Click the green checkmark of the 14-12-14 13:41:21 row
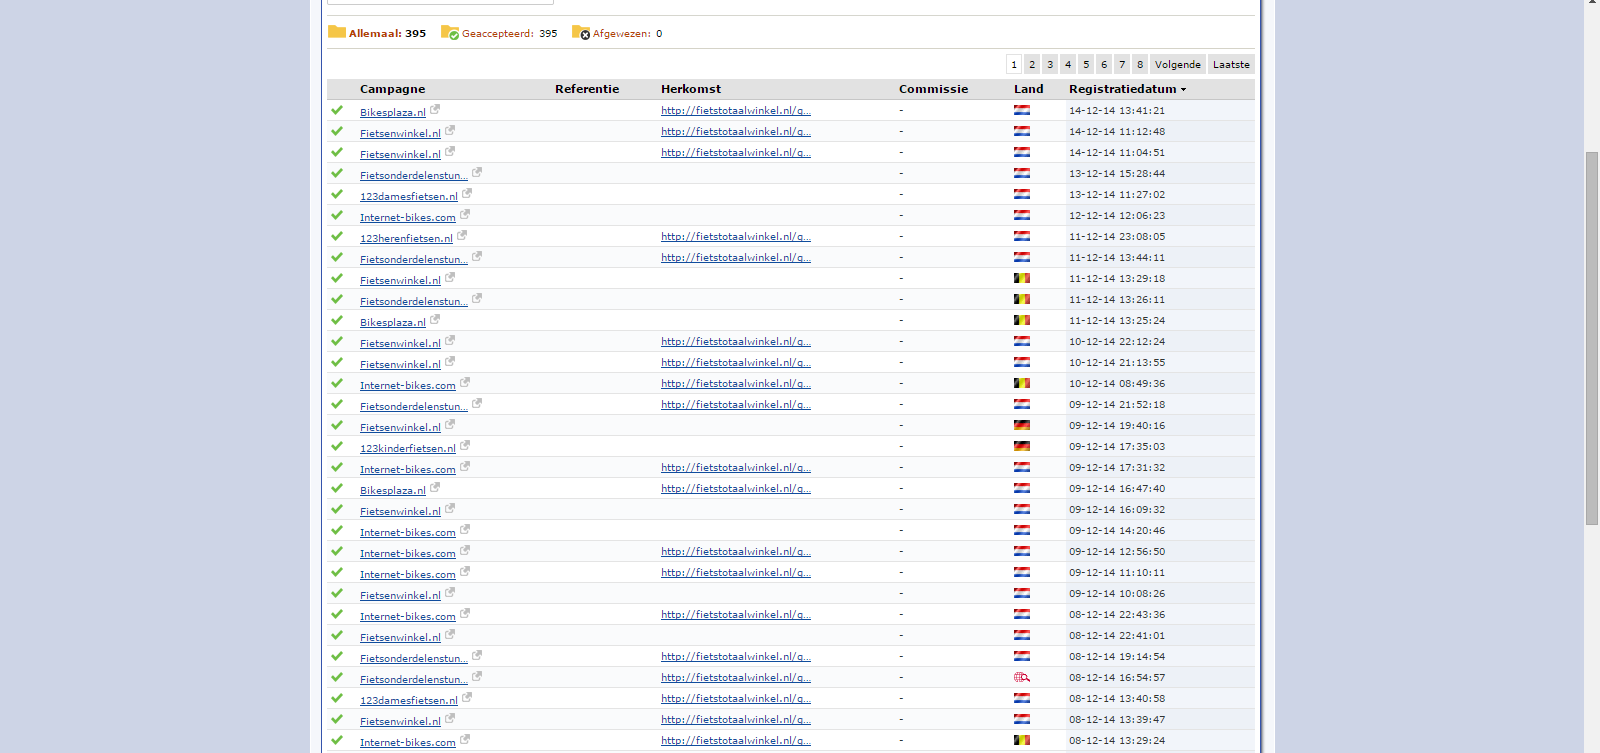The image size is (1600, 753). [x=337, y=110]
